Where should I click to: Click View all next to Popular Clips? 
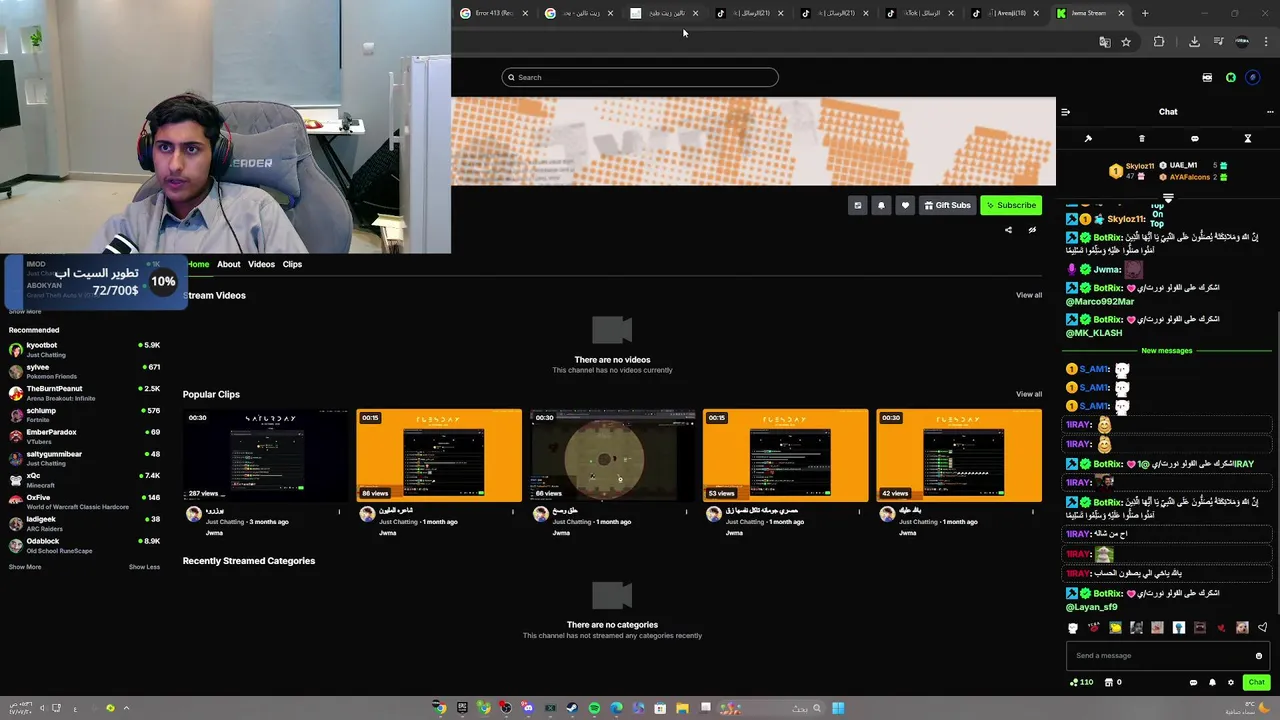click(x=1029, y=394)
